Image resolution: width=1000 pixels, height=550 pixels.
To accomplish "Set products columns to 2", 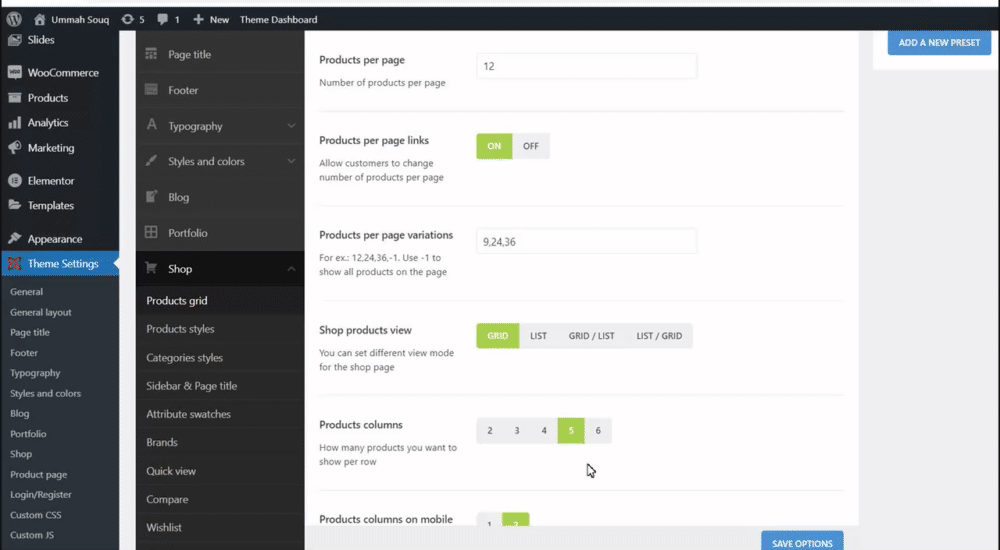I will (490, 431).
